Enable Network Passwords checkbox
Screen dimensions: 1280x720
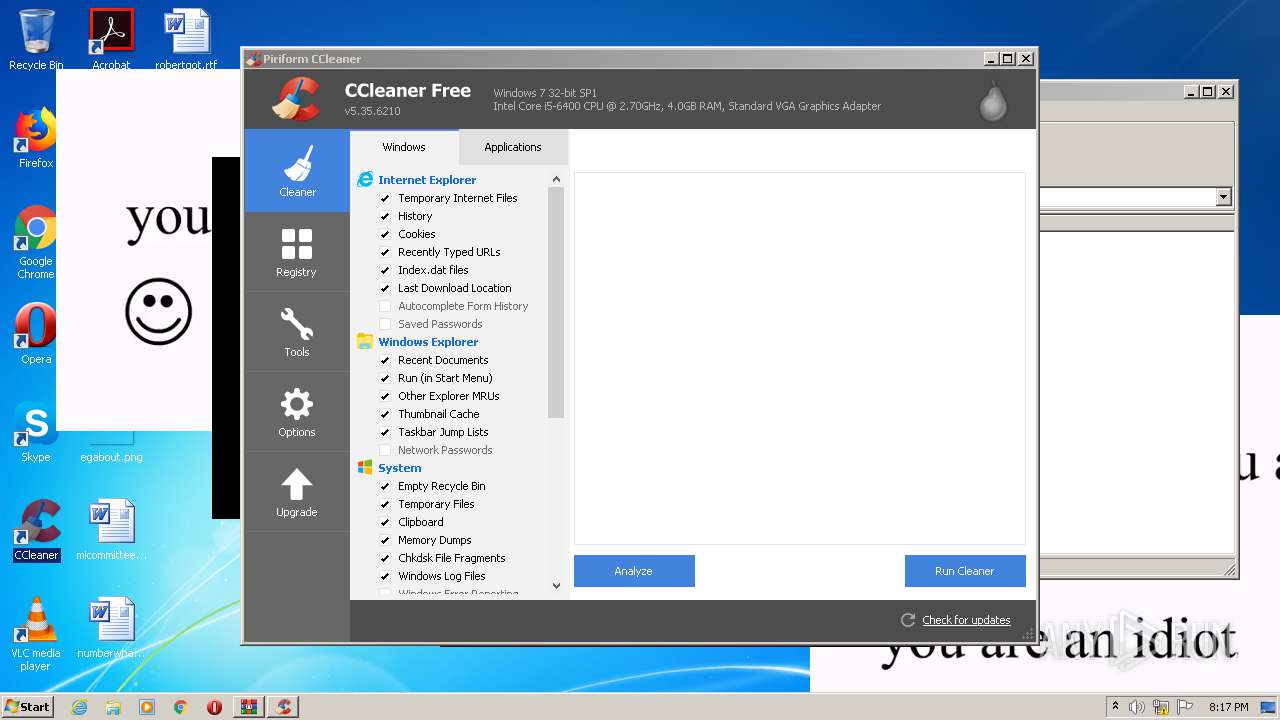tap(385, 450)
